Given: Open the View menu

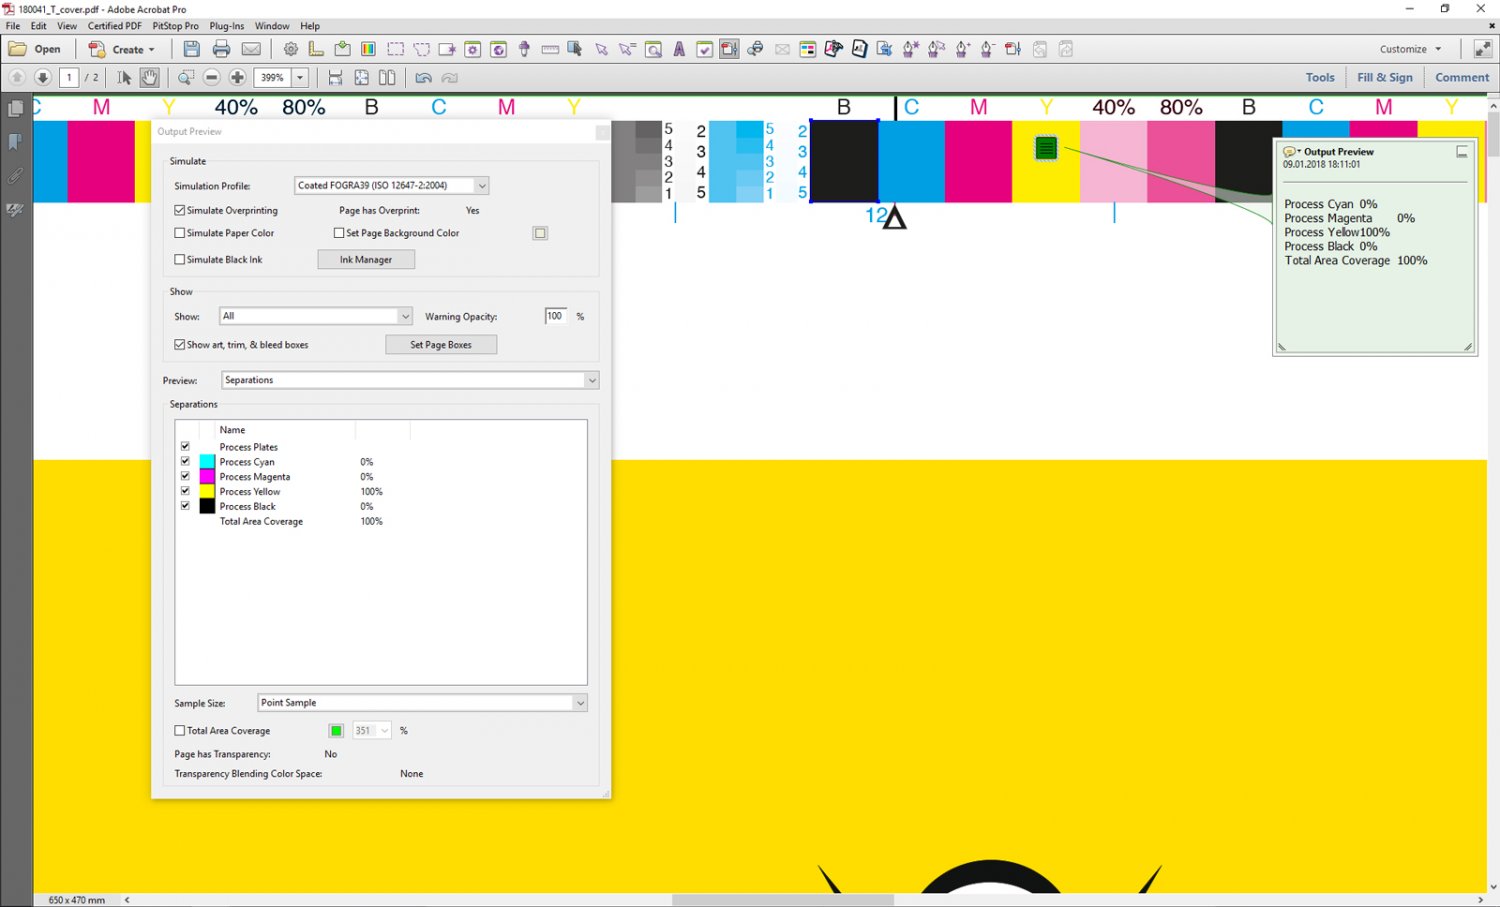Looking at the screenshot, I should (x=67, y=26).
